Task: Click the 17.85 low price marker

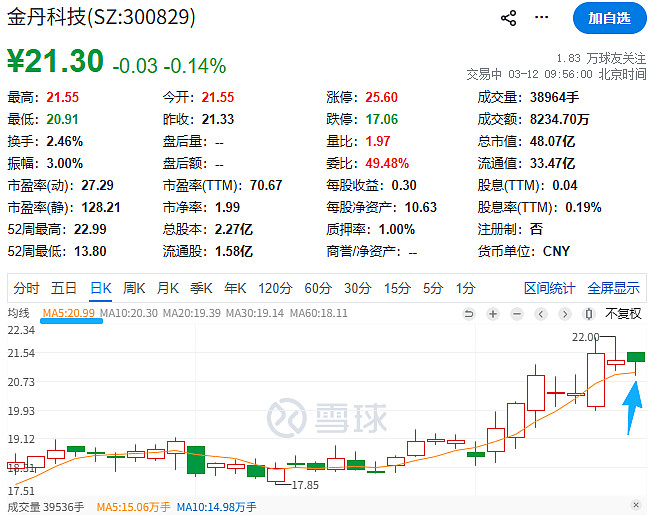Action: 305,485
